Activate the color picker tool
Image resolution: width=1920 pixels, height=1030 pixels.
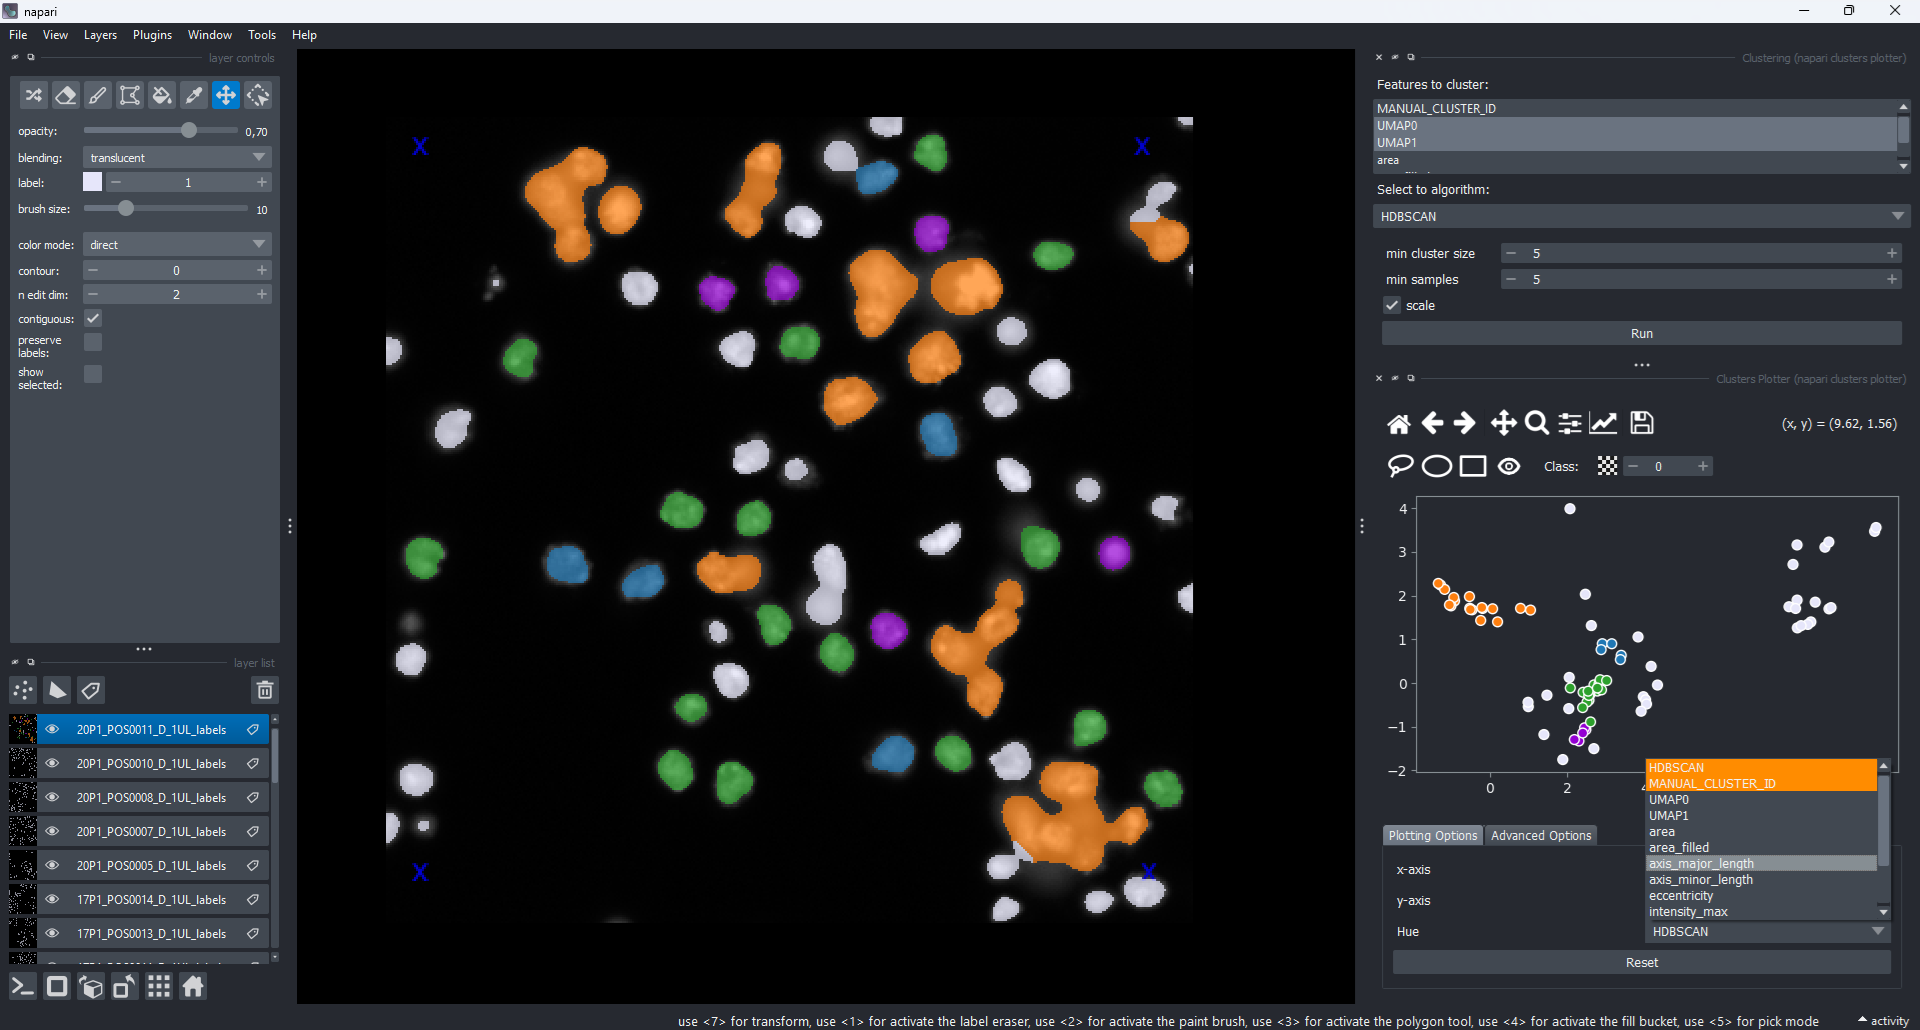click(x=194, y=95)
